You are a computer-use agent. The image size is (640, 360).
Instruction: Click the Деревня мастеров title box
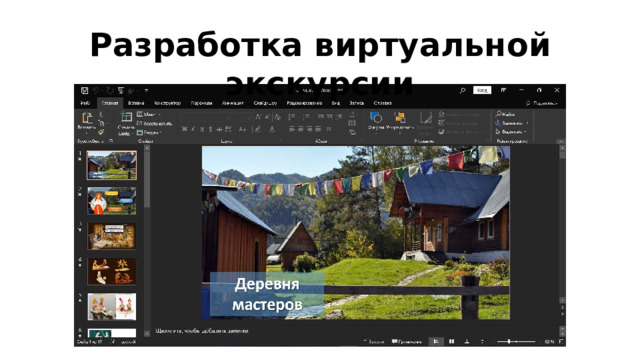tap(267, 294)
